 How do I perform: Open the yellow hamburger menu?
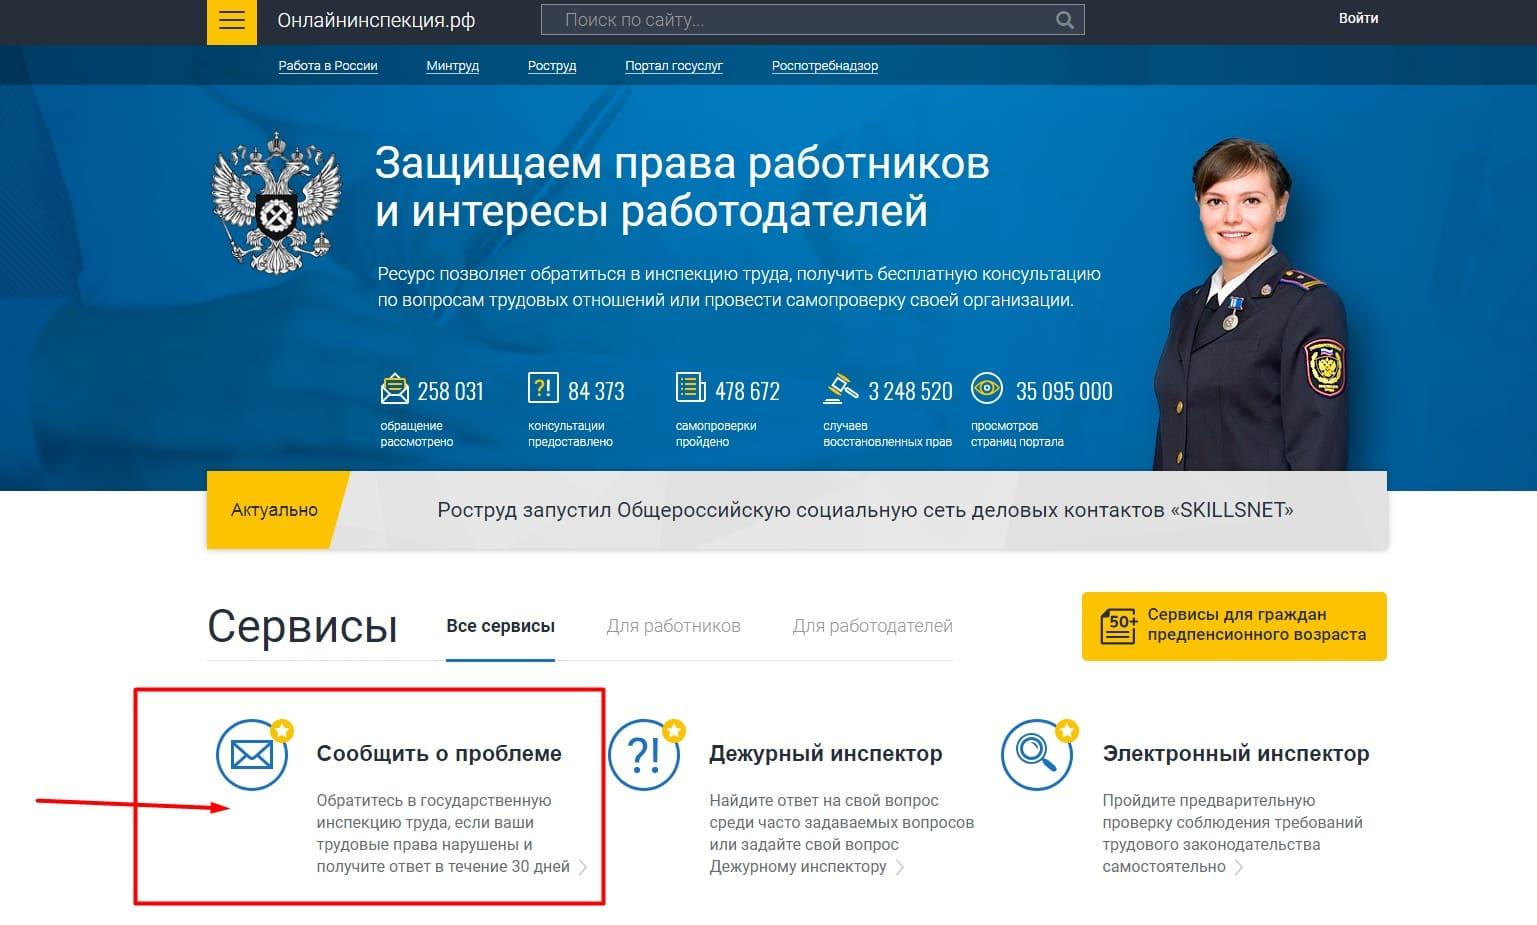click(231, 21)
